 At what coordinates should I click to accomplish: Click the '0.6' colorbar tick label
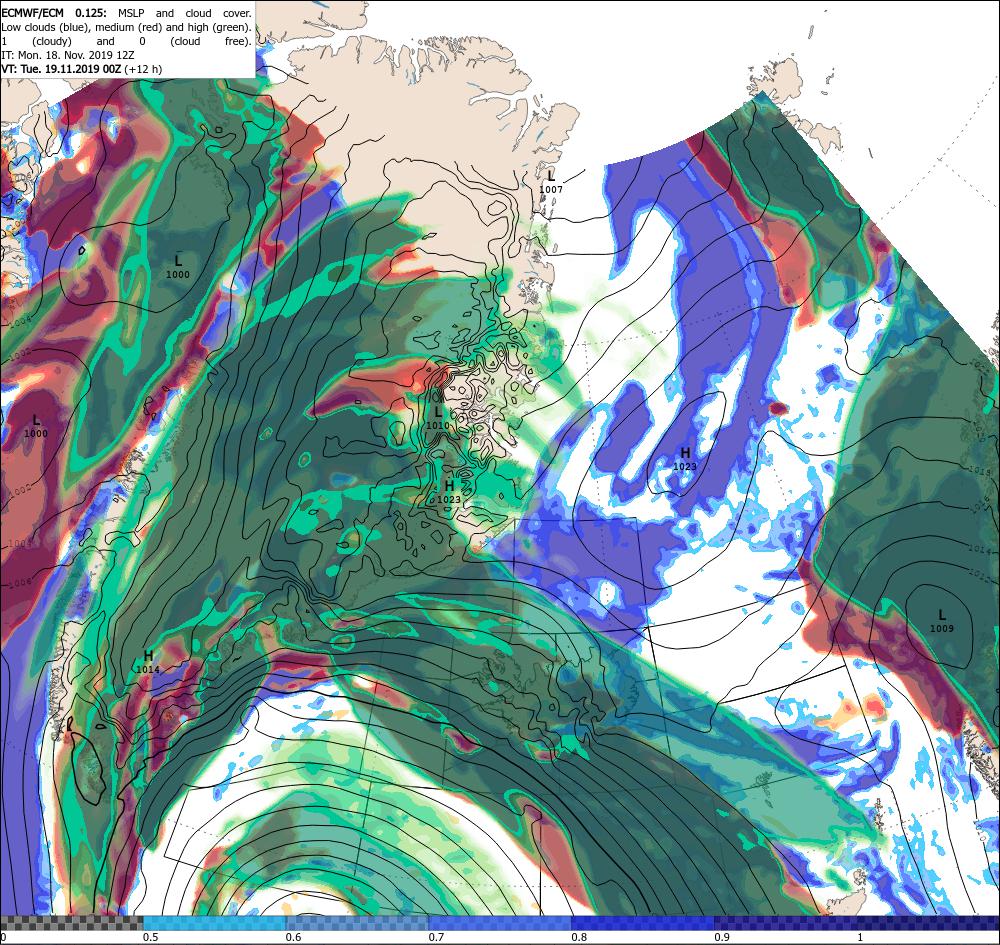pyautogui.click(x=293, y=937)
